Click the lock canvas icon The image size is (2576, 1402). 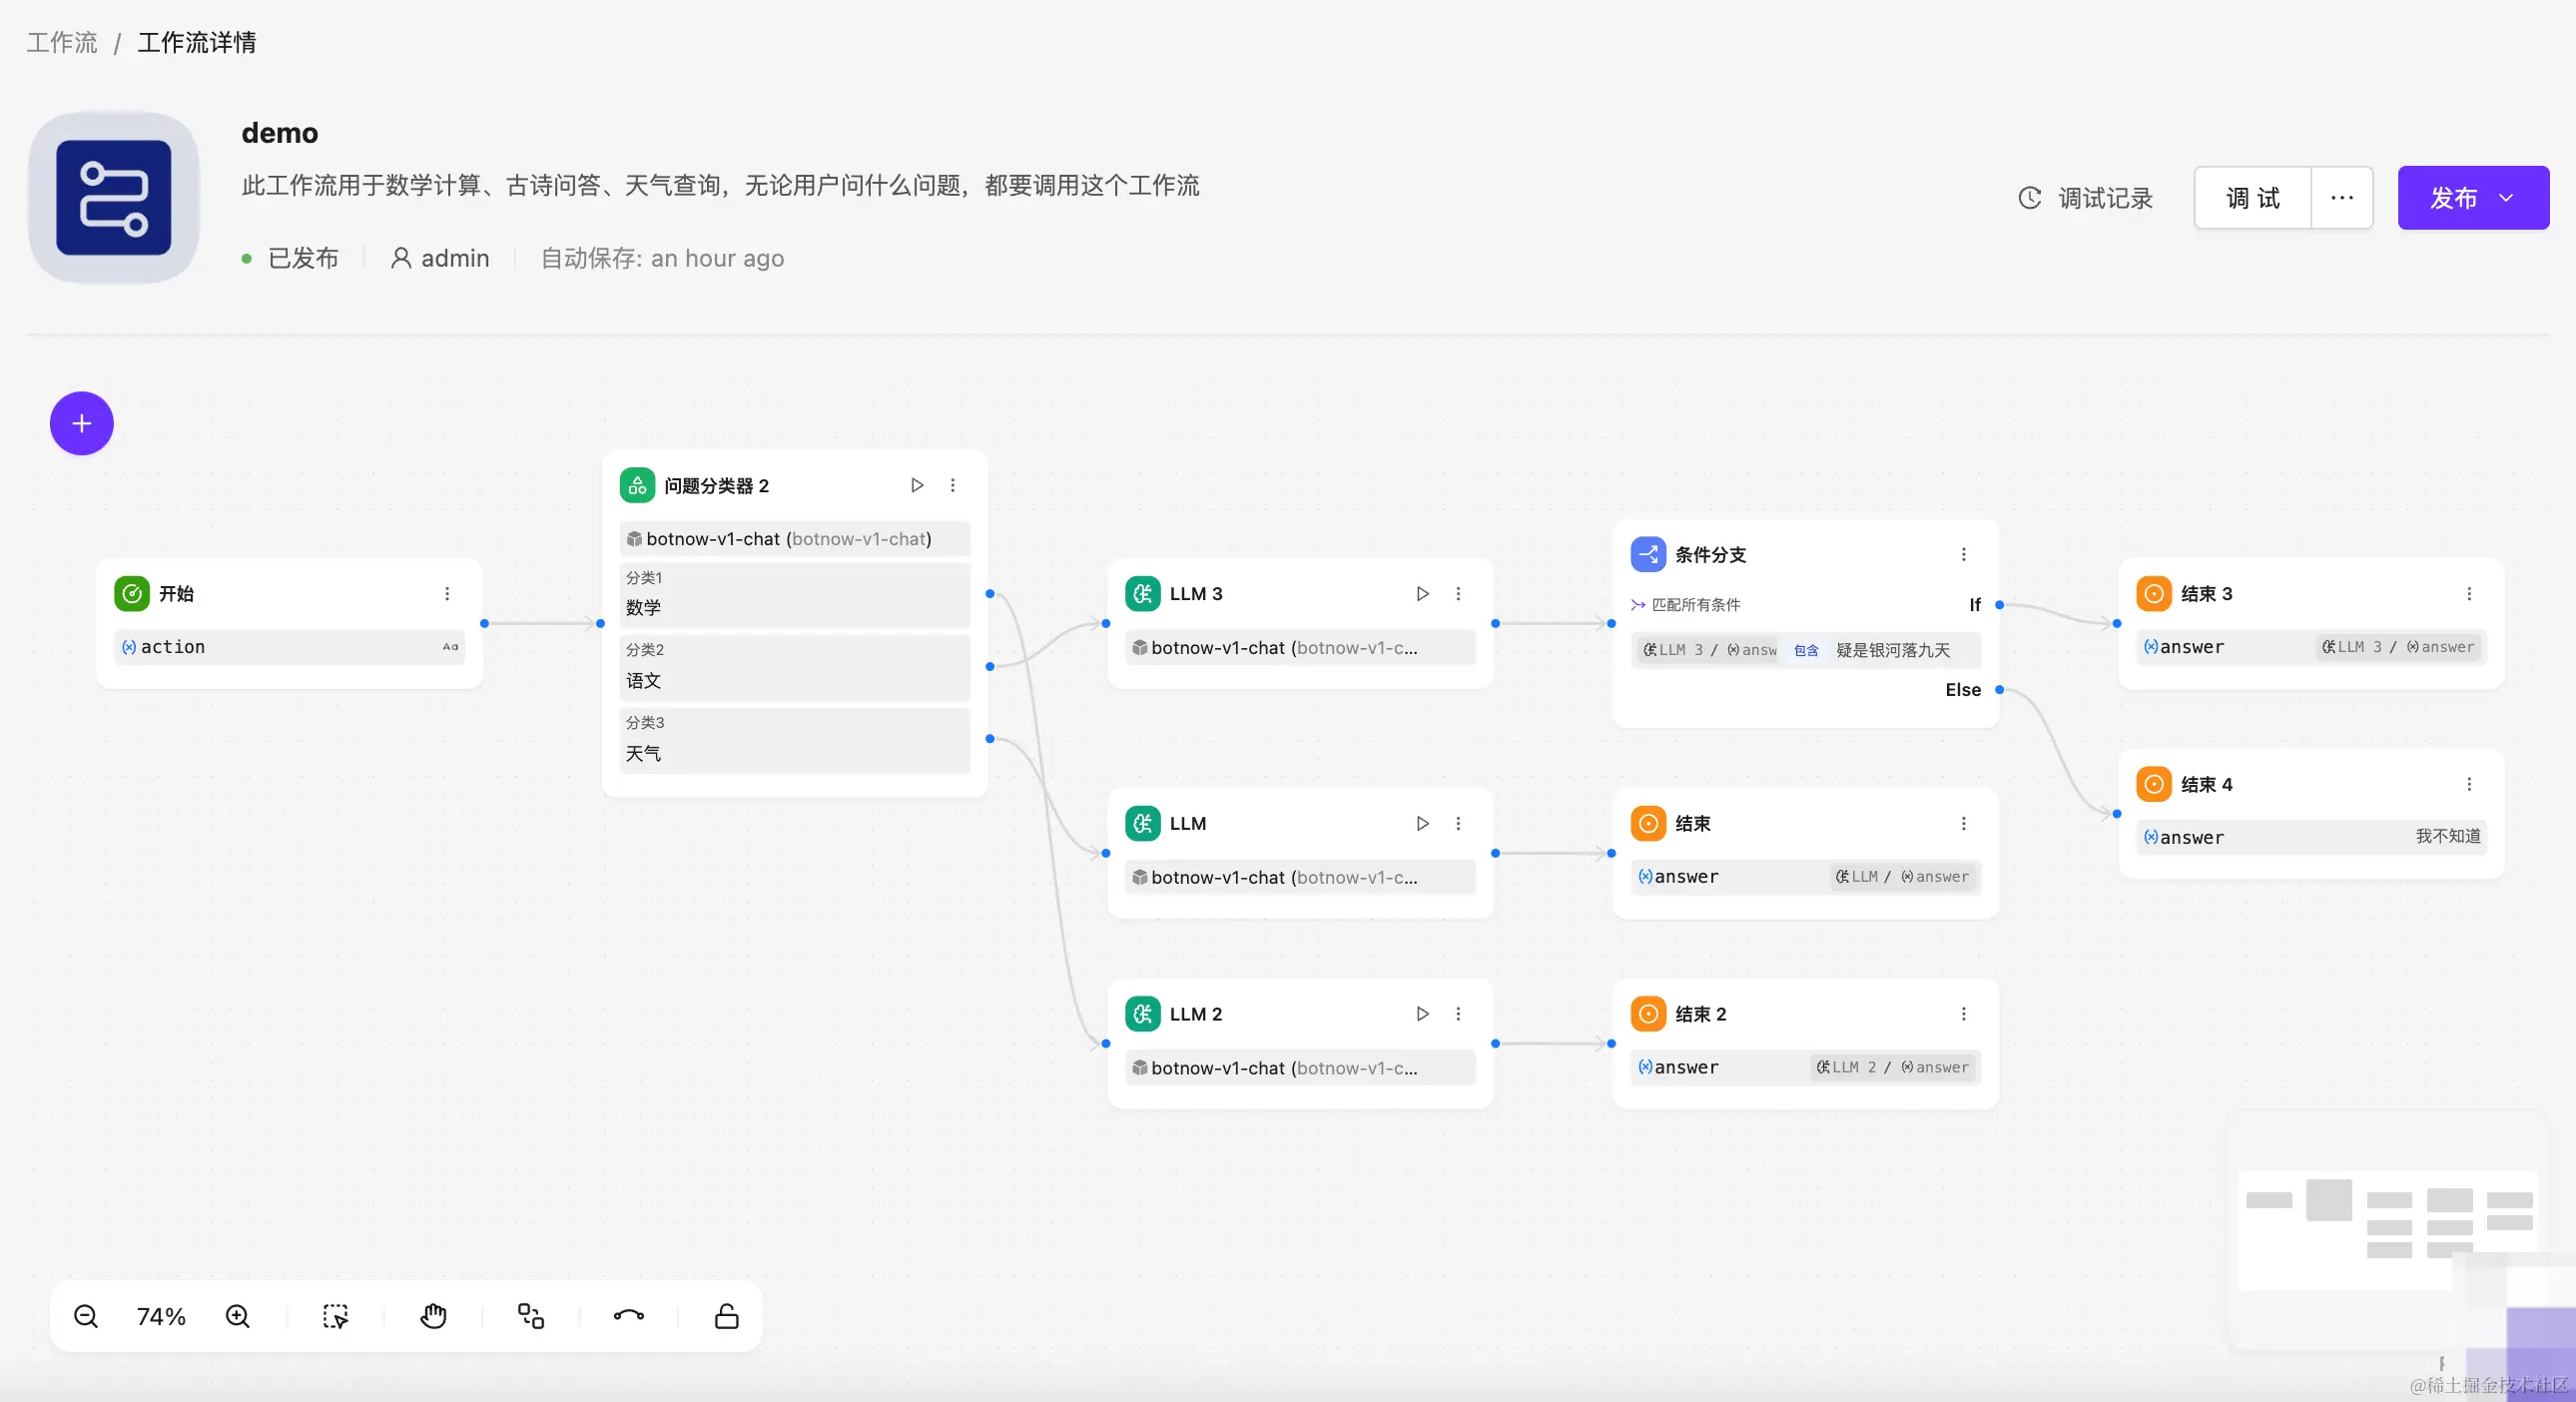point(726,1316)
